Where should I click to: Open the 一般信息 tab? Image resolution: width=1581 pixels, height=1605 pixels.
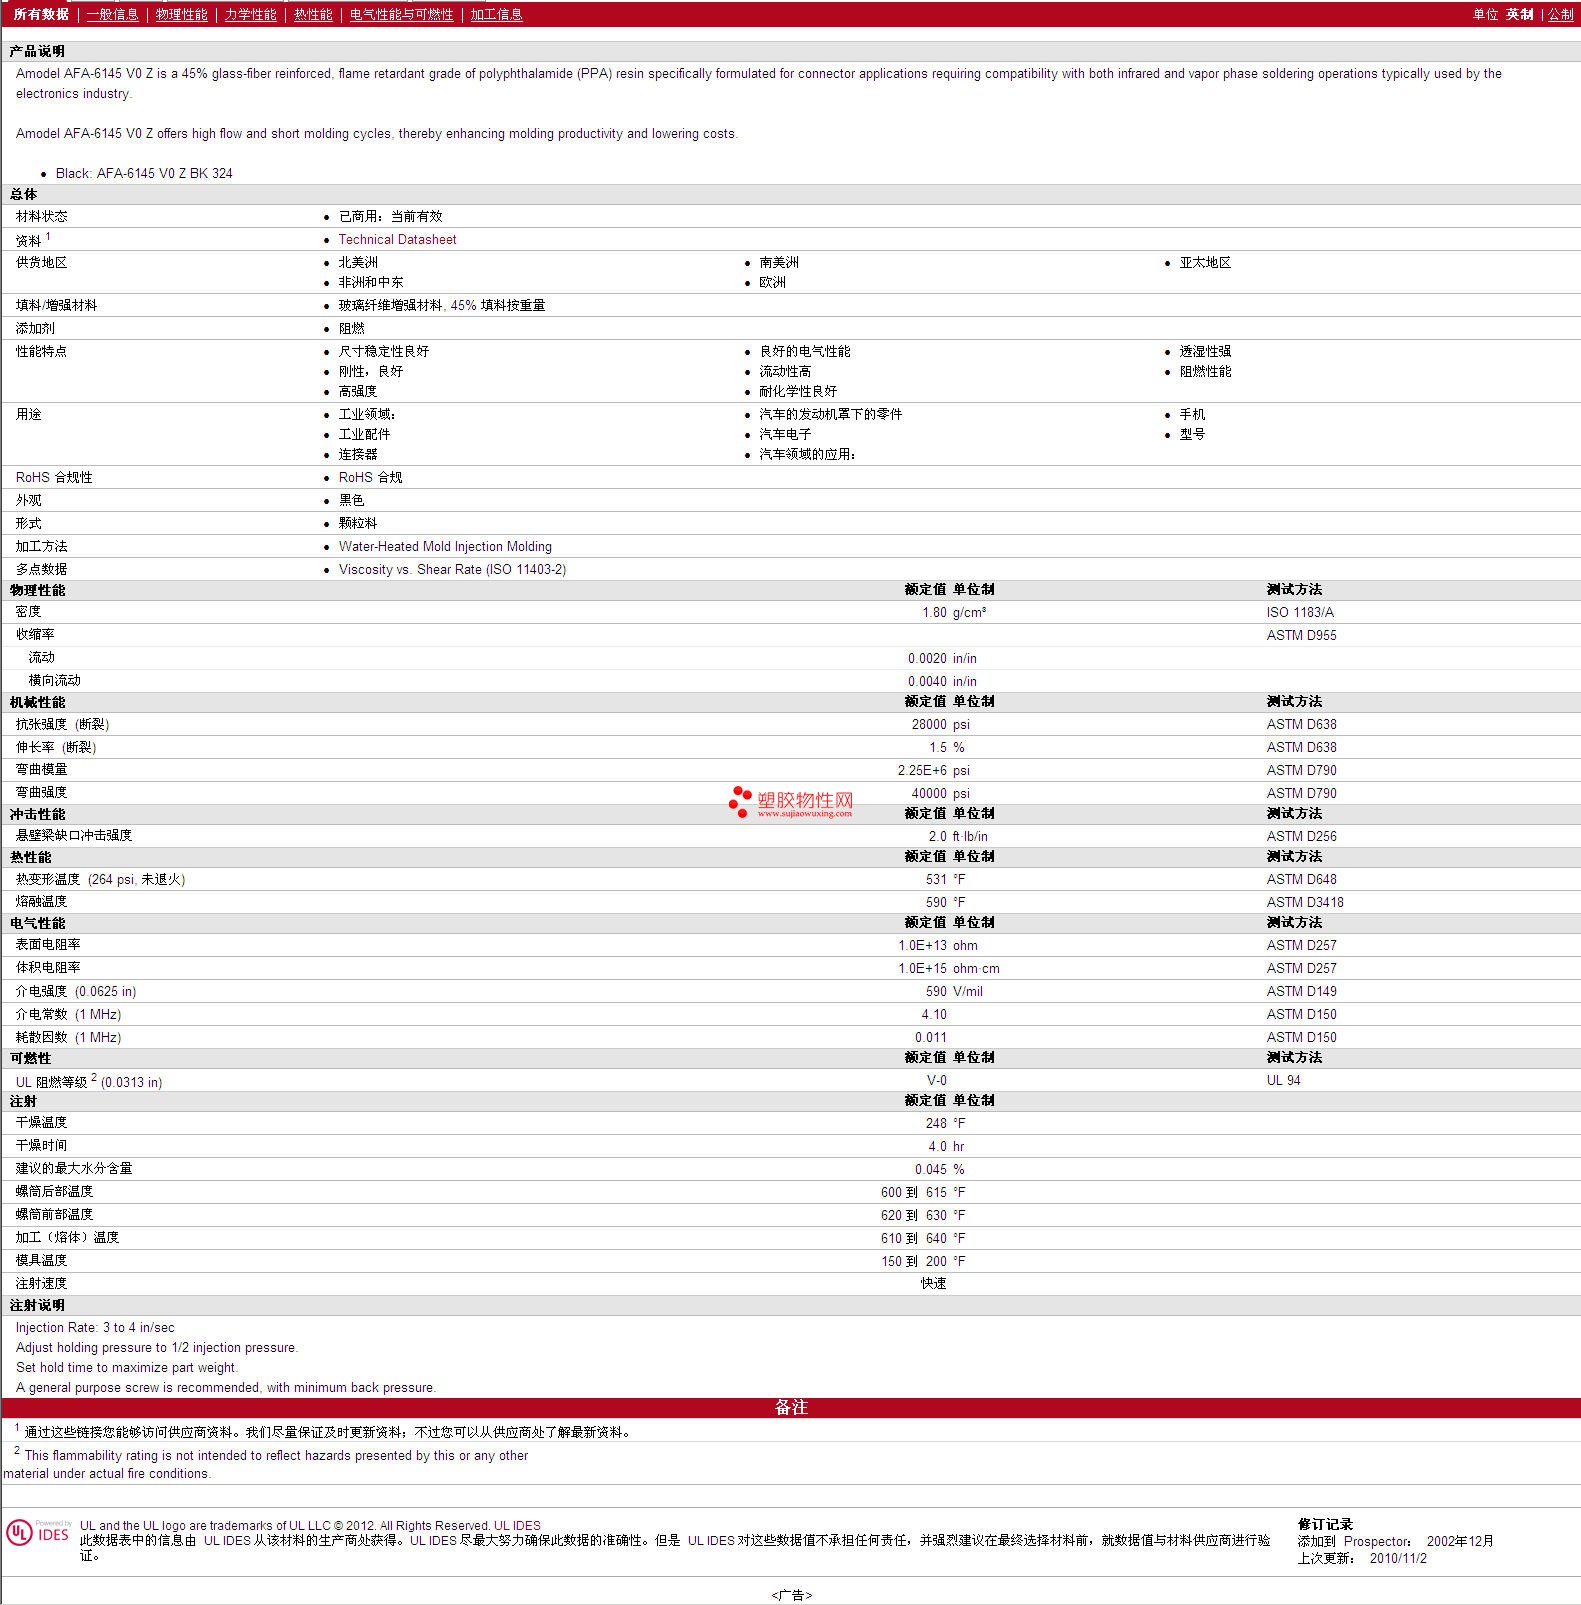pos(113,14)
